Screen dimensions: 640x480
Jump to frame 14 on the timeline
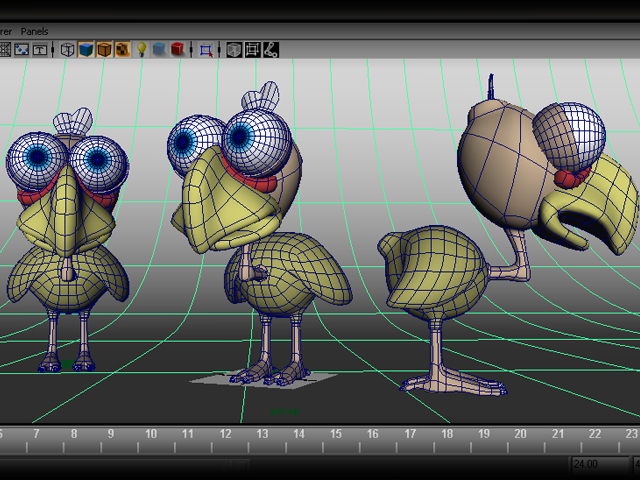point(299,434)
